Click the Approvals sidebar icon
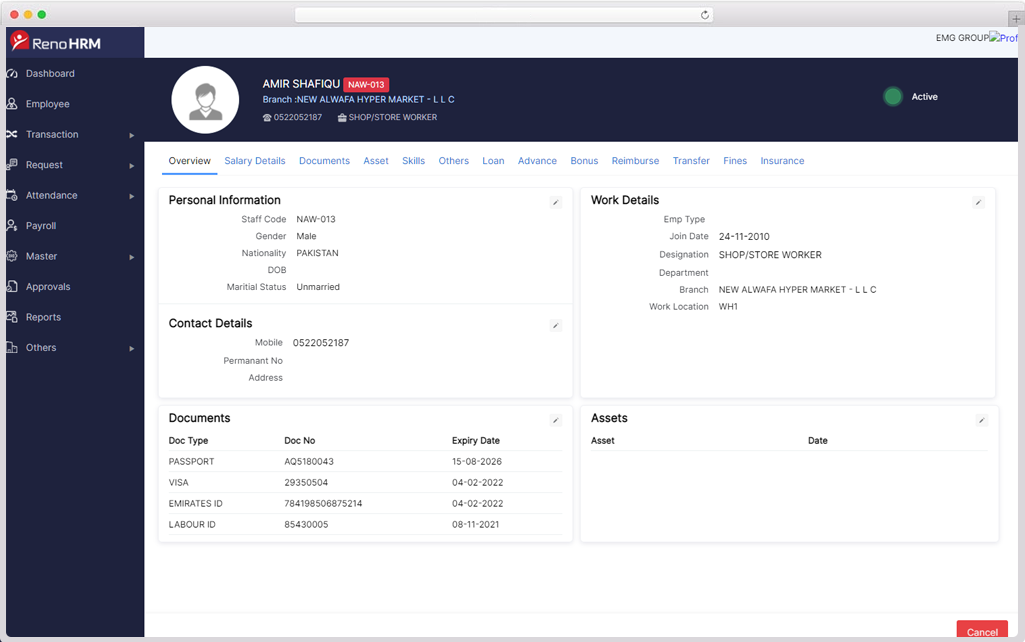Screen dimensions: 1025x642 pos(12,287)
